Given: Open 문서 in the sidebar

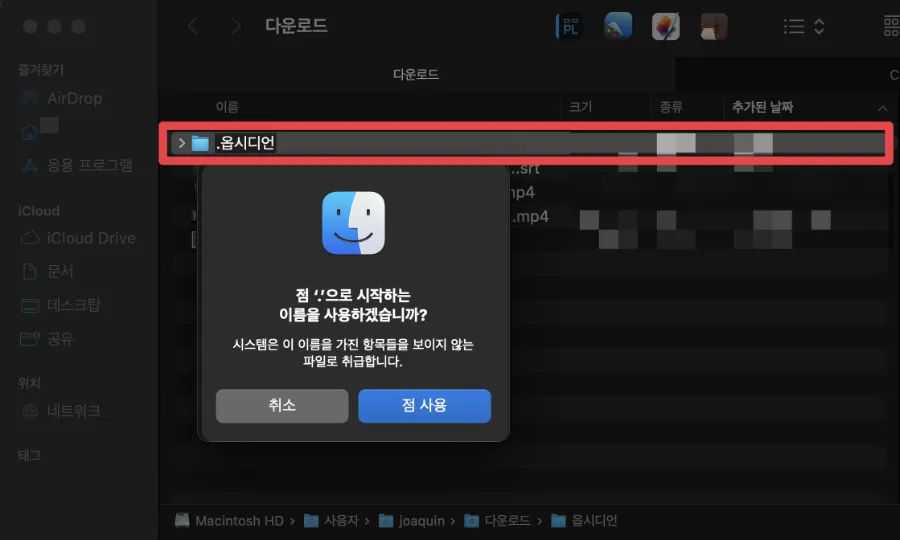Looking at the screenshot, I should pyautogui.click(x=47, y=271).
